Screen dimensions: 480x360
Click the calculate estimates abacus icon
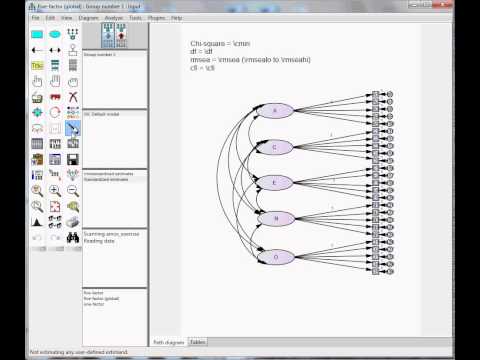pyautogui.click(x=73, y=144)
